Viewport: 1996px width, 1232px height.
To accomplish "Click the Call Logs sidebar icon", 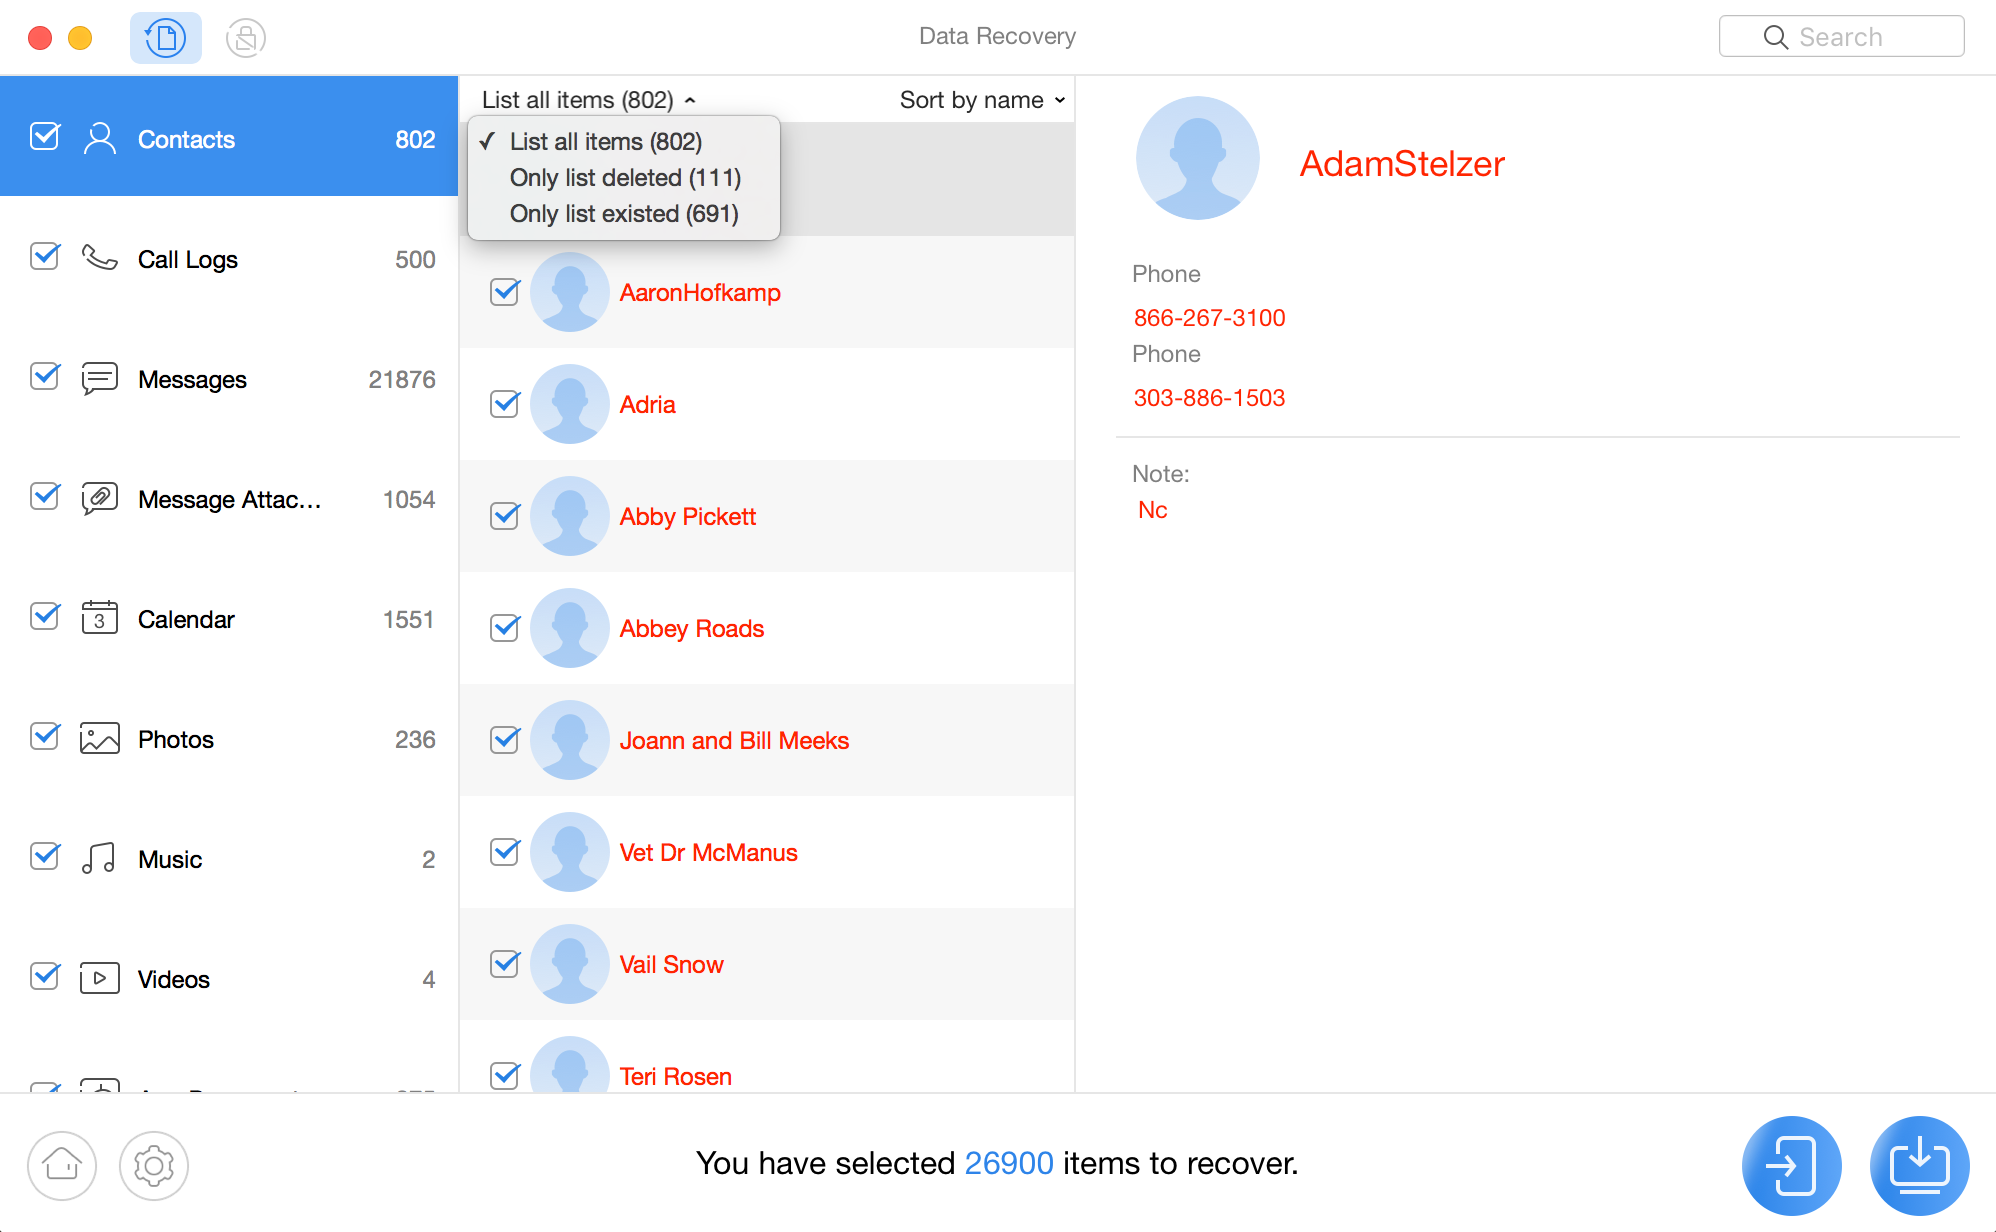I will [x=97, y=258].
